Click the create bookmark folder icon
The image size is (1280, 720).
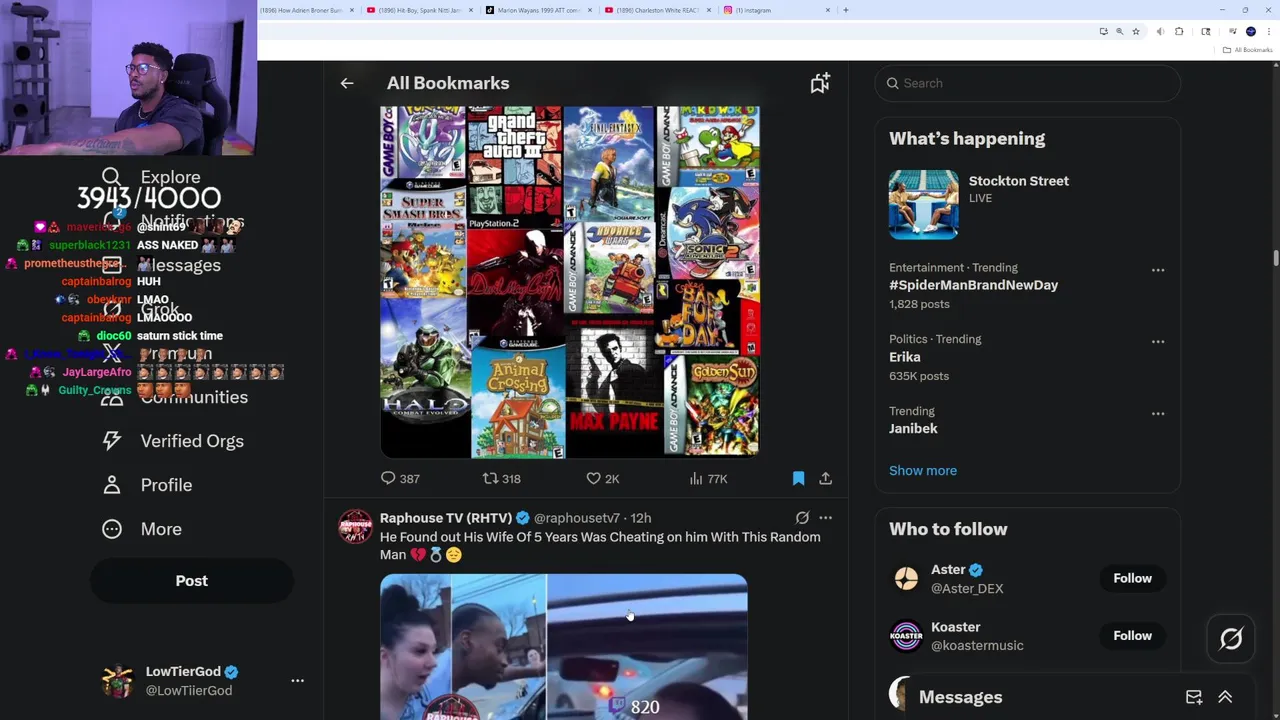820,83
